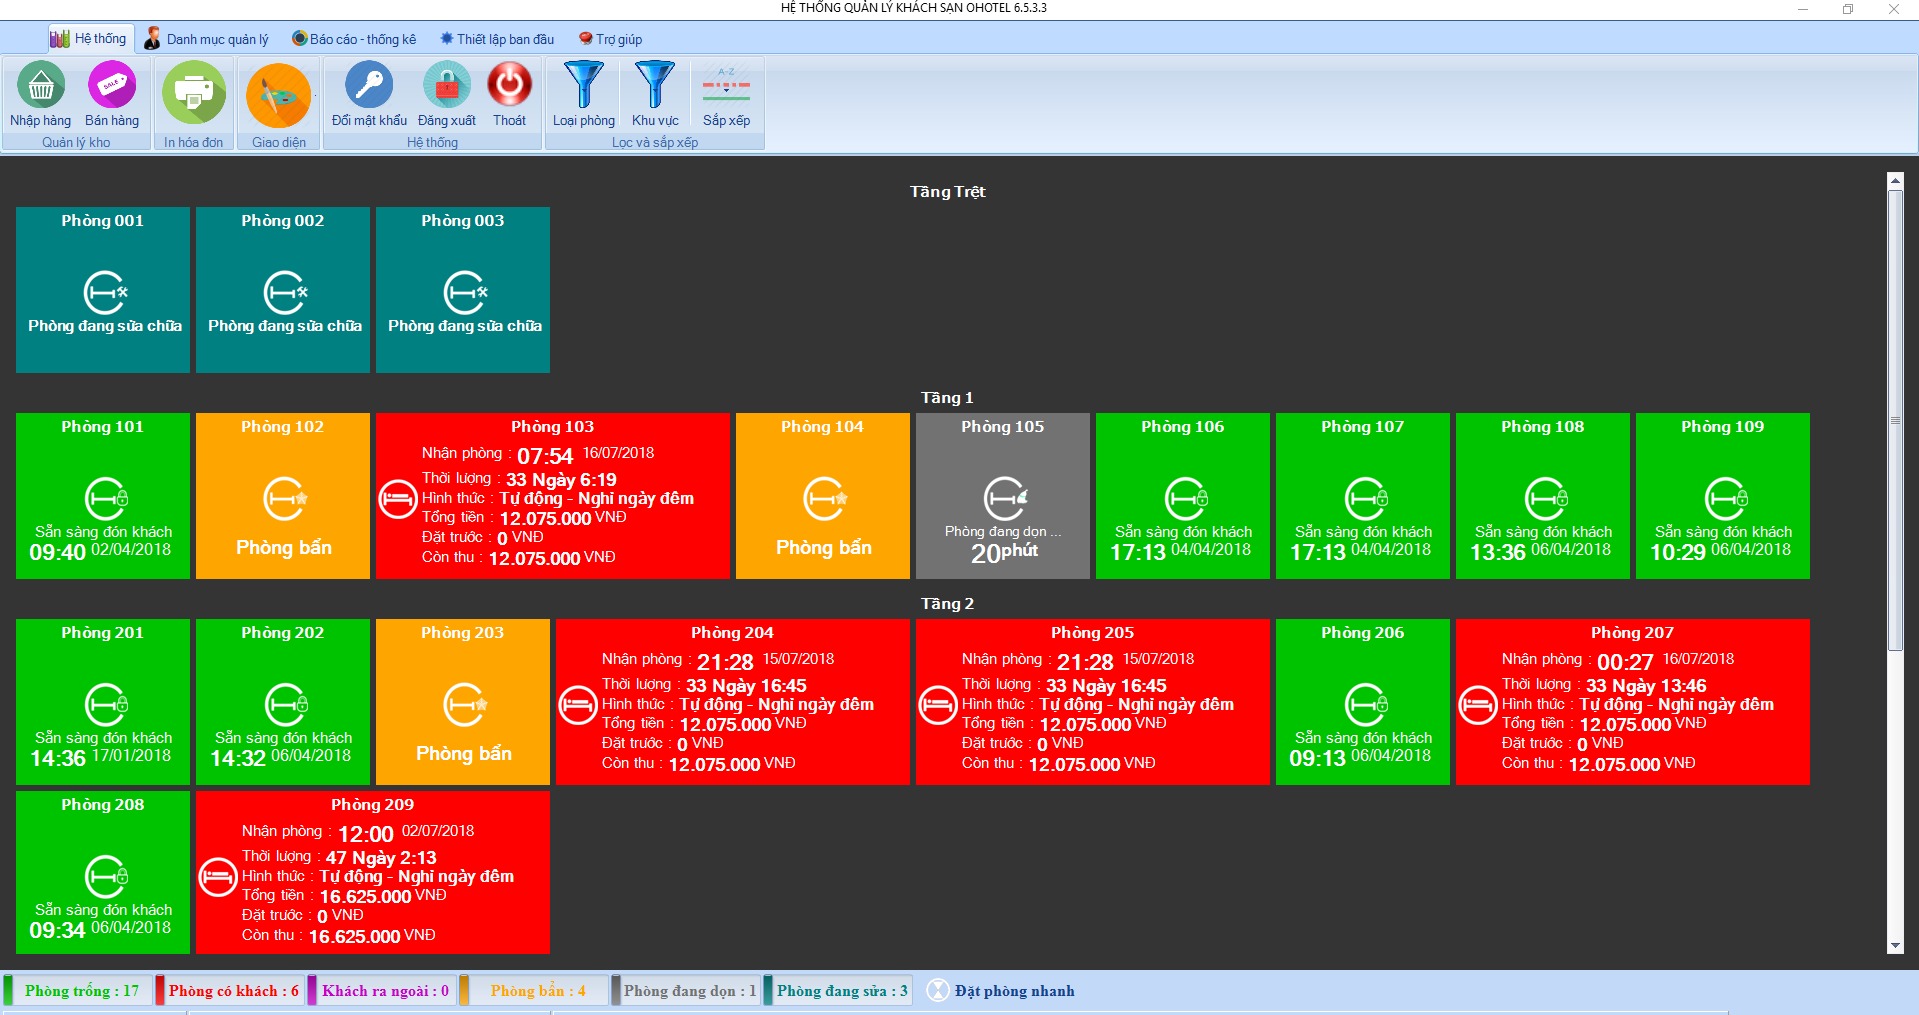Select occupied room Phòng 204
The image size is (1919, 1015).
pyautogui.click(x=733, y=702)
